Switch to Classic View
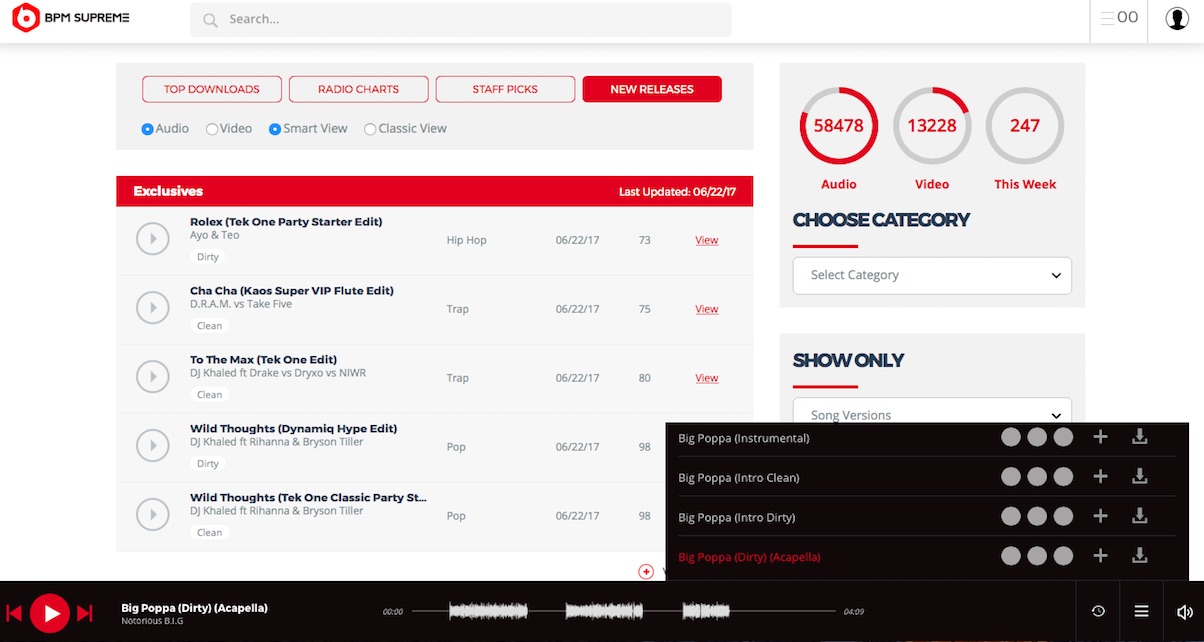 pos(370,129)
